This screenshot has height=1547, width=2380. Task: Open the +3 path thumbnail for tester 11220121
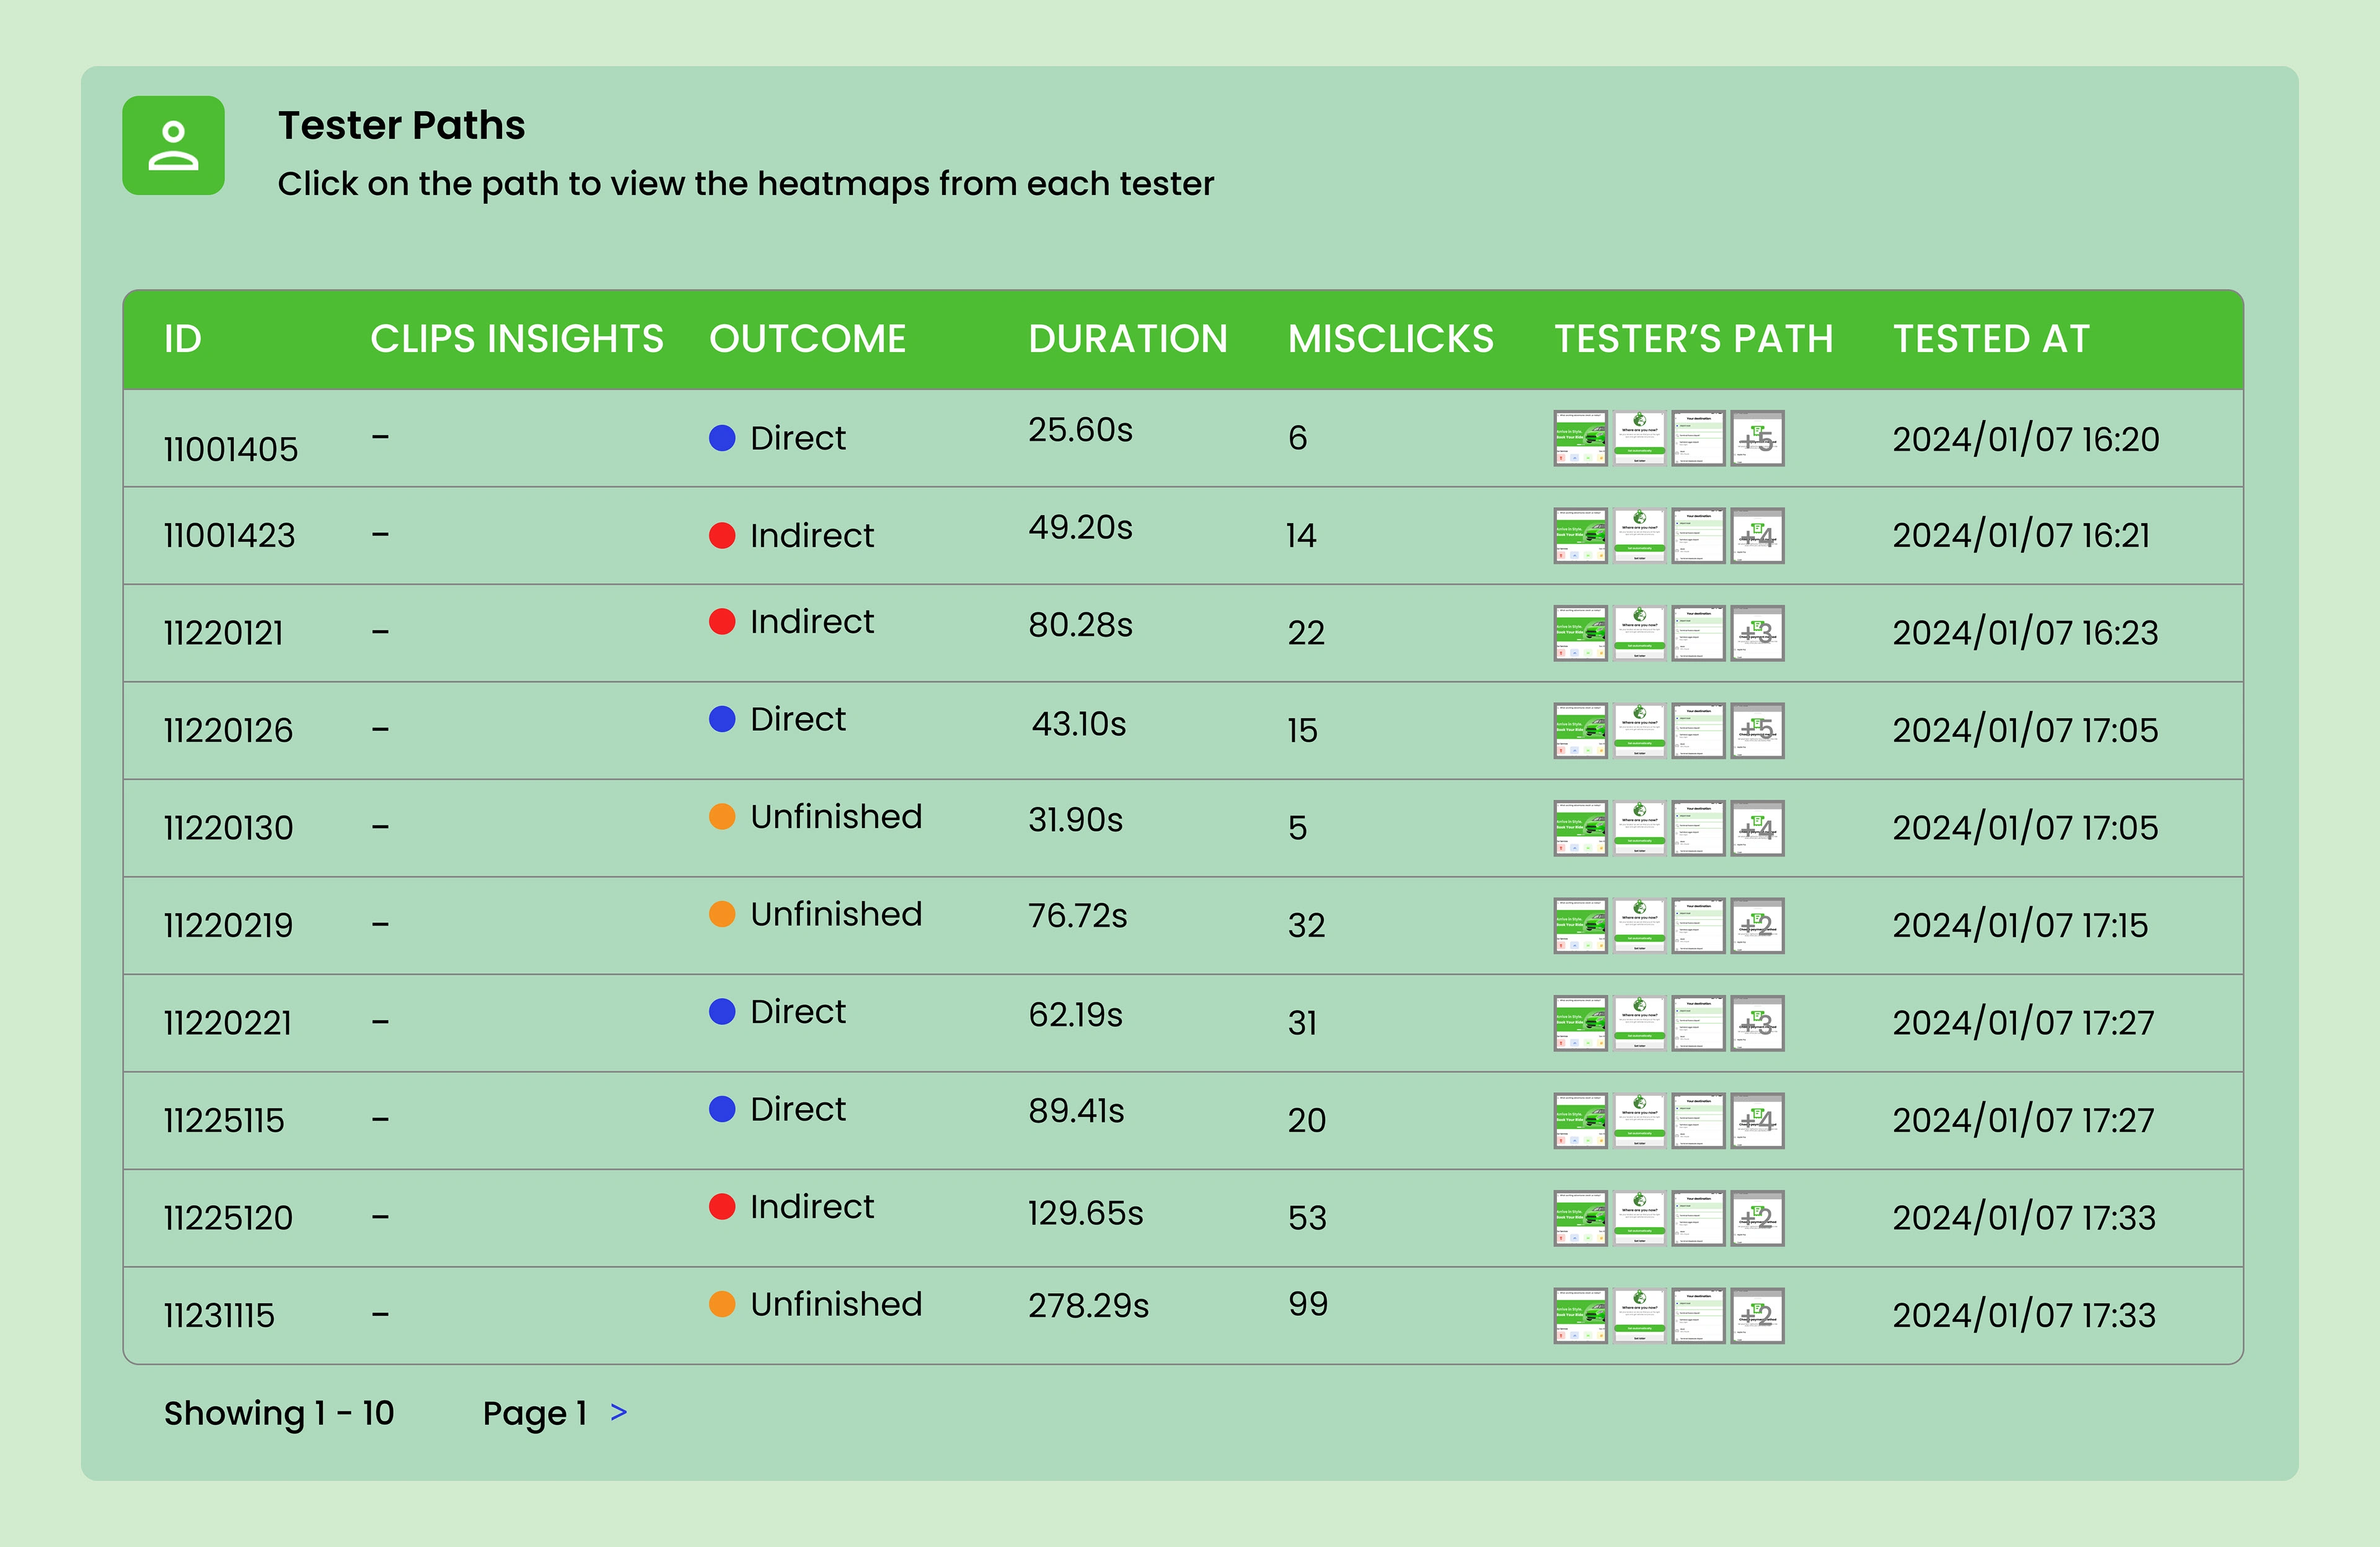point(1757,633)
